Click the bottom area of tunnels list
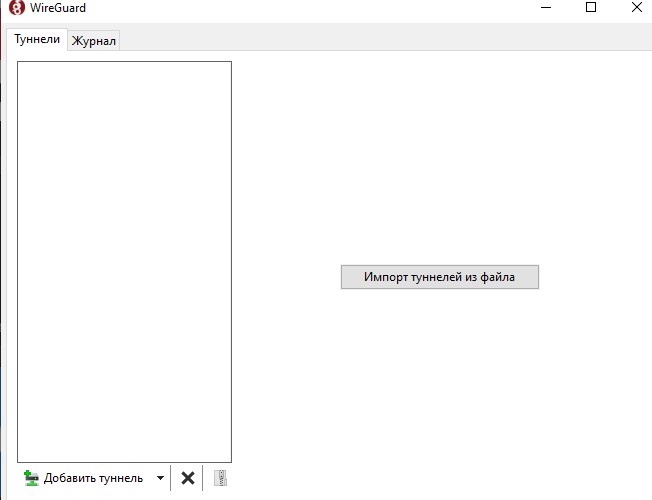The width and height of the screenshot is (652, 500). (x=124, y=440)
